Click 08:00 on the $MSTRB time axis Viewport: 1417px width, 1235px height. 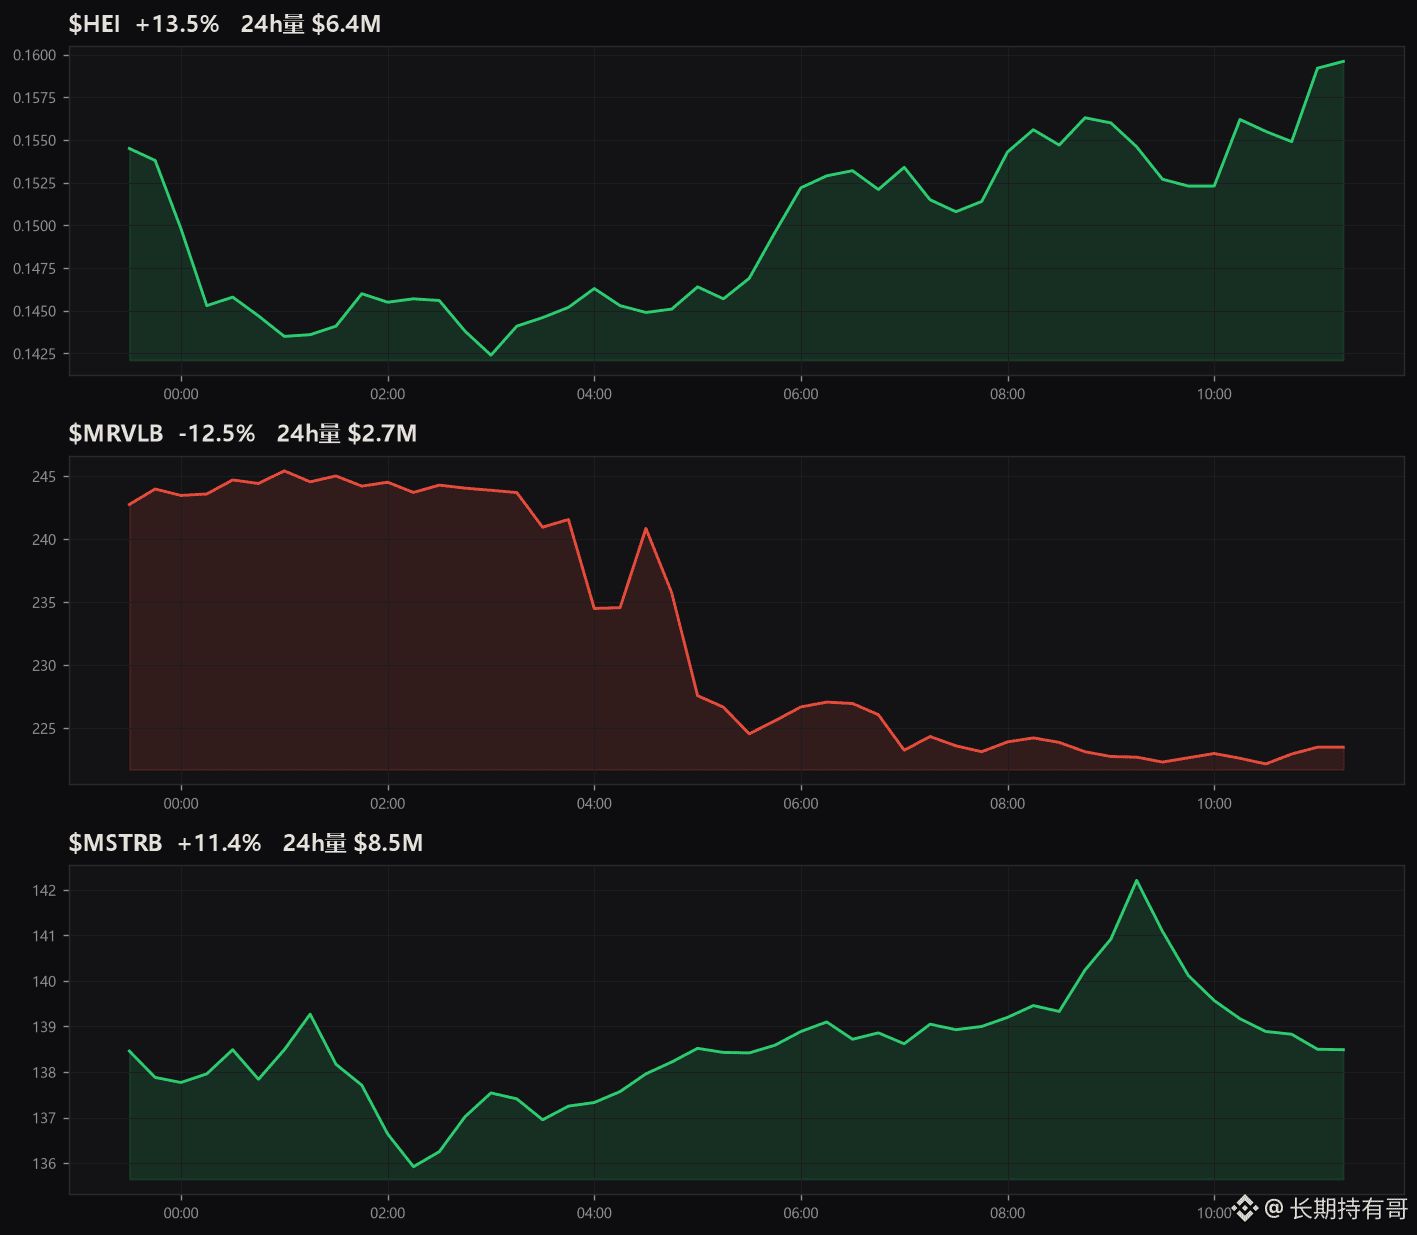click(1008, 1213)
